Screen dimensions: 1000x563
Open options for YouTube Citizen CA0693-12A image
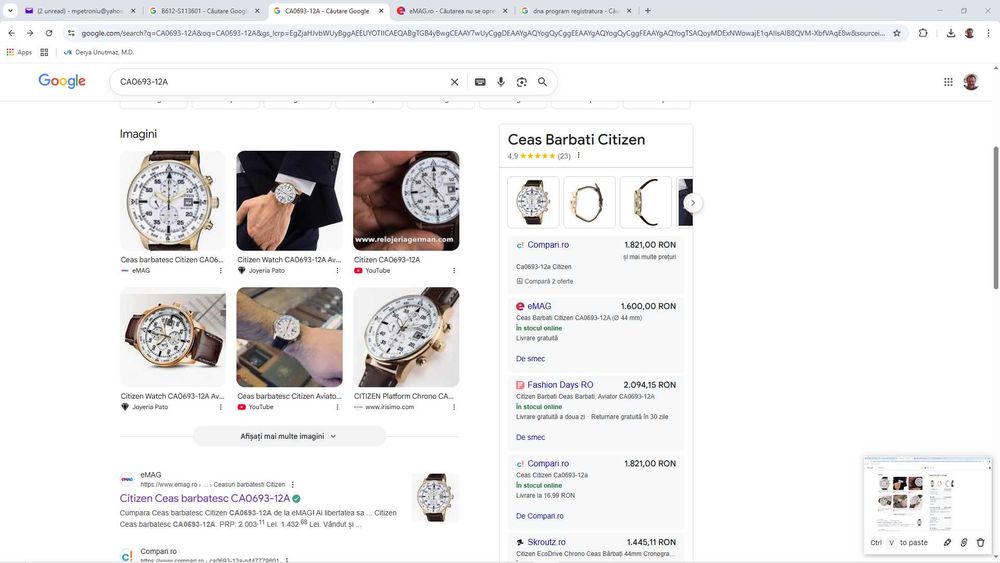click(x=454, y=270)
